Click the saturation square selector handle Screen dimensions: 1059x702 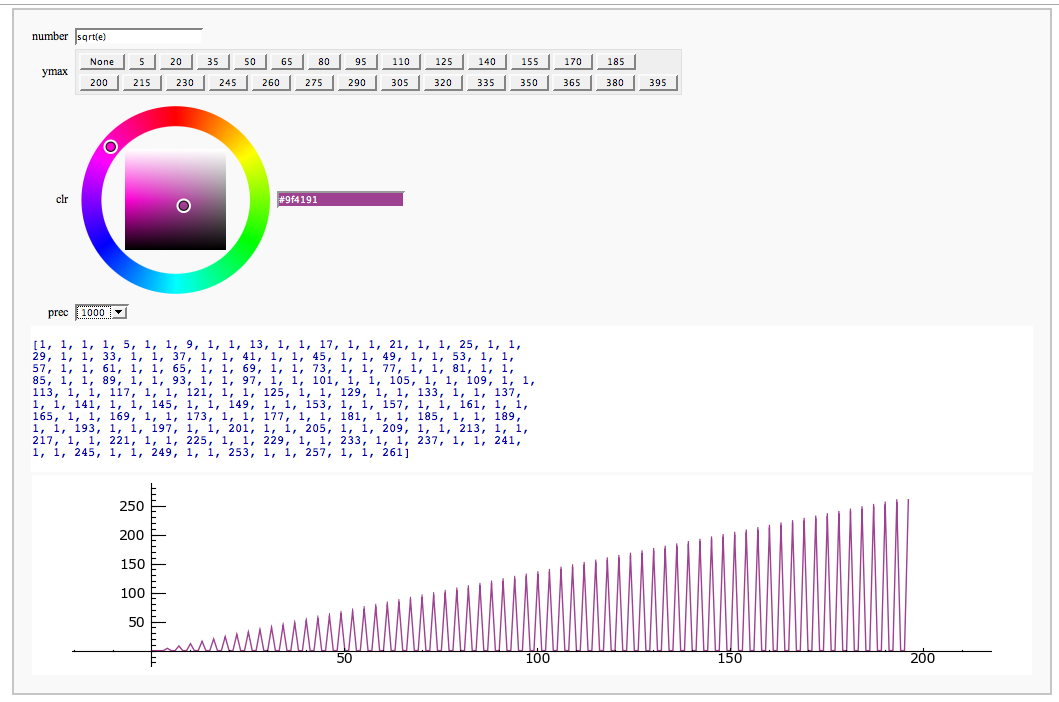point(184,206)
